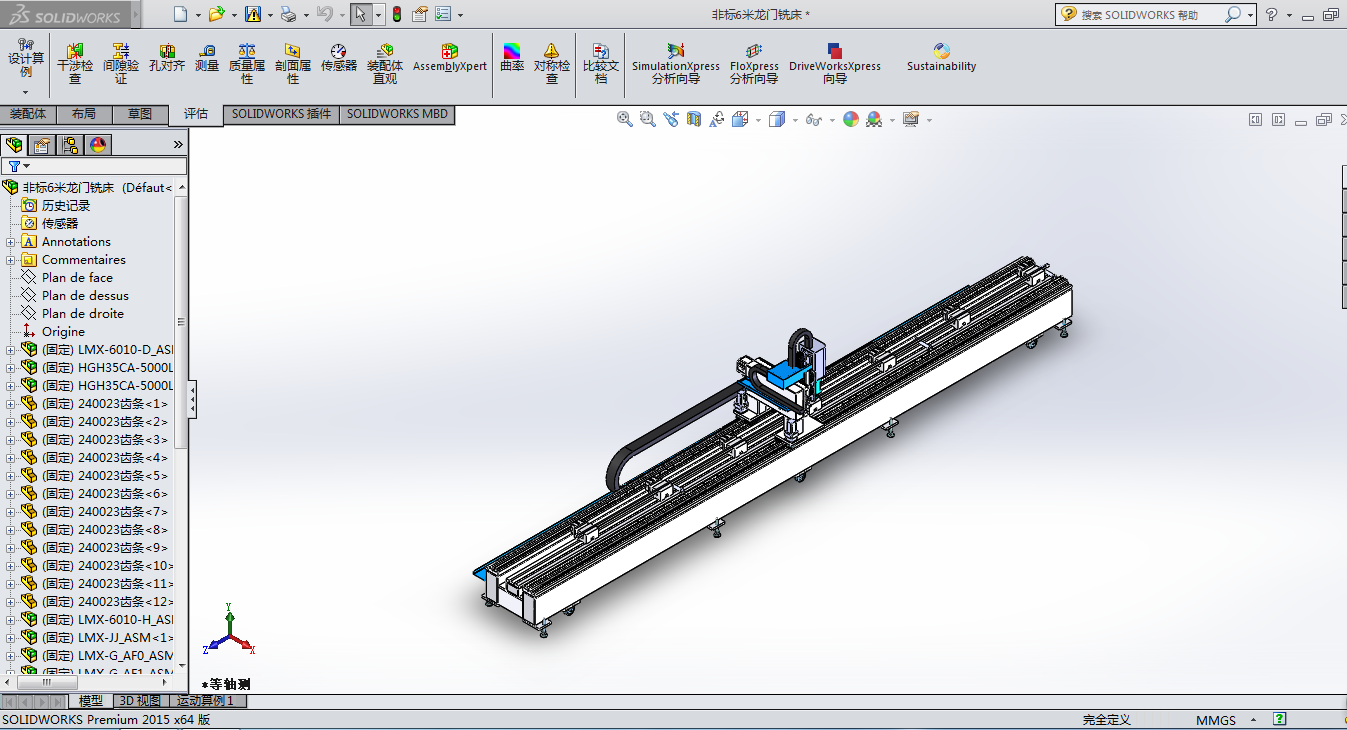Expand the Commentaires folder node
Viewport: 1347px width, 730px height.
(x=11, y=260)
